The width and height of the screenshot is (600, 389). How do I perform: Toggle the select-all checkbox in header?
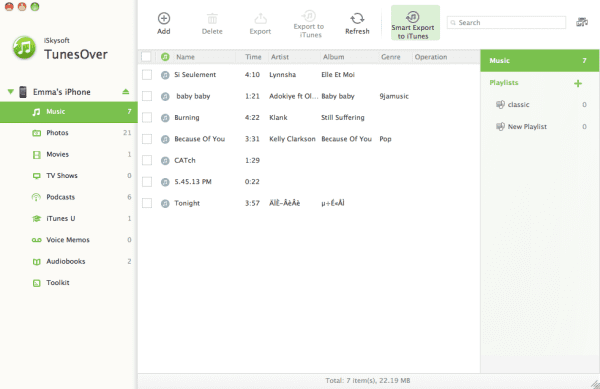pos(146,57)
